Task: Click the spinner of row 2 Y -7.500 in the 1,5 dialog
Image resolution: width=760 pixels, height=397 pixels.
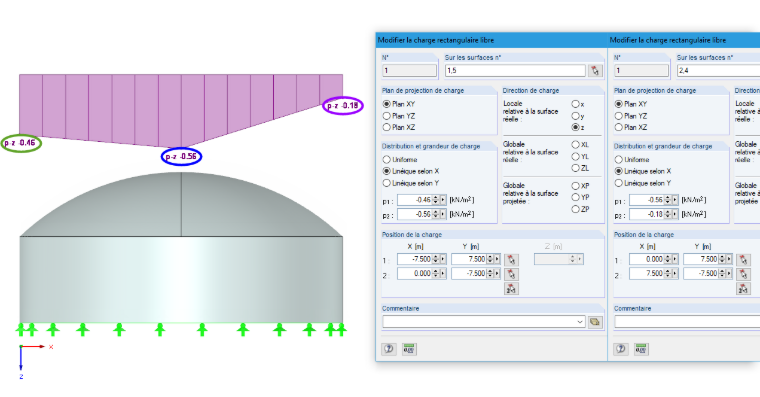Action: coord(490,274)
